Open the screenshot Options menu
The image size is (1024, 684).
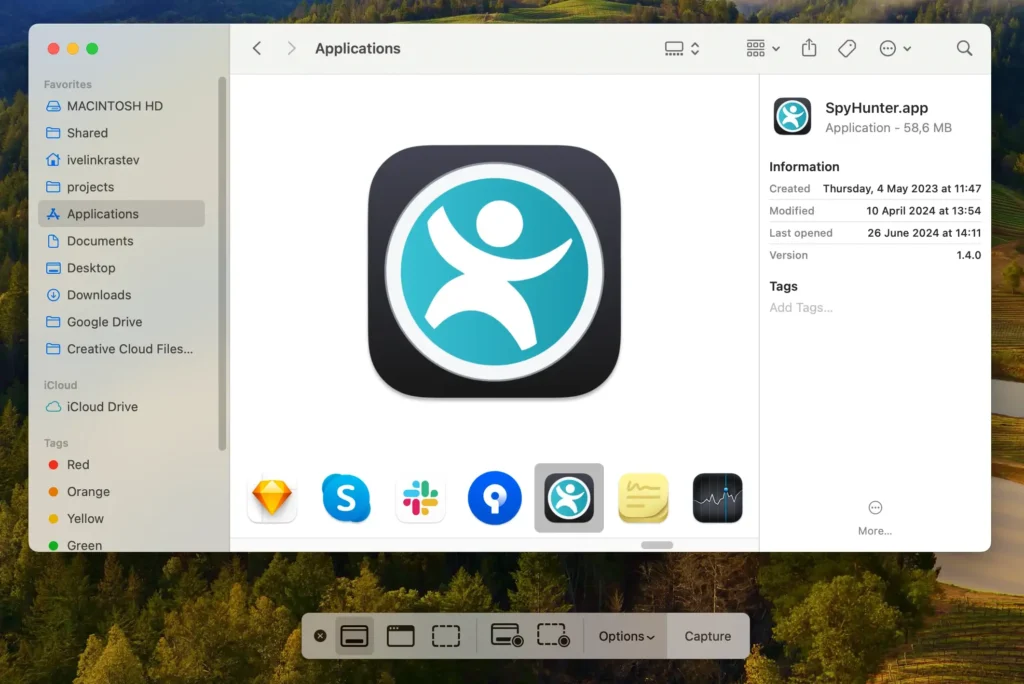(x=626, y=636)
